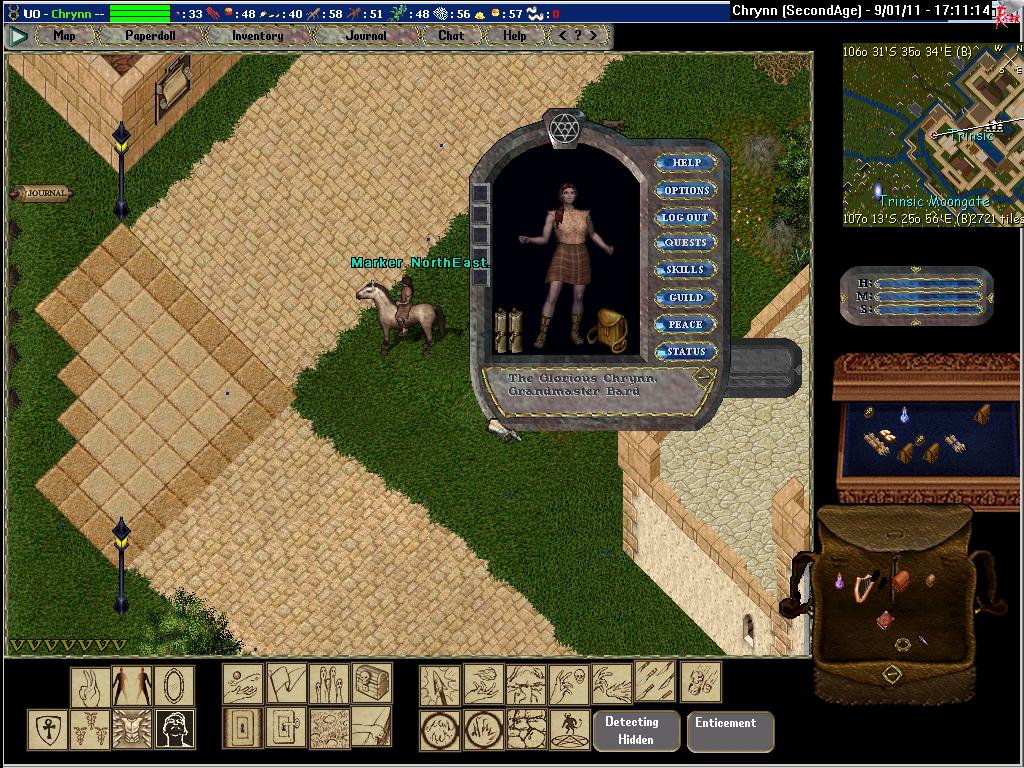Click the hexagram virtue icon atop the paperdoll
The image size is (1024, 768).
(x=565, y=127)
